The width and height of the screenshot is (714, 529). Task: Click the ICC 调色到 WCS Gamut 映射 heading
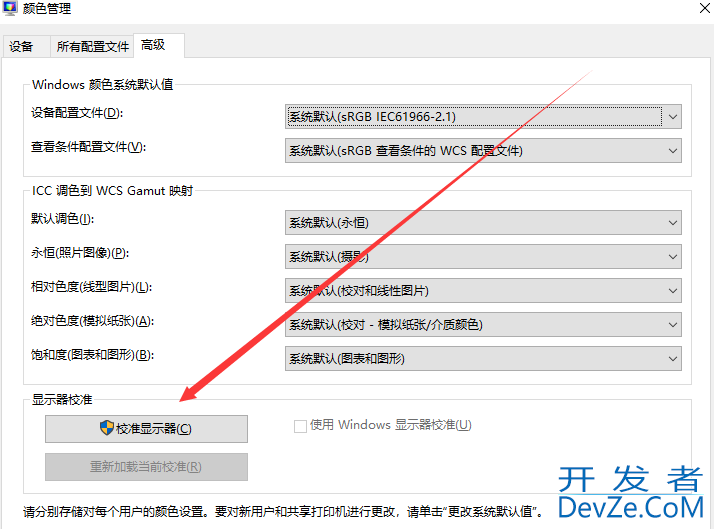tap(112, 191)
